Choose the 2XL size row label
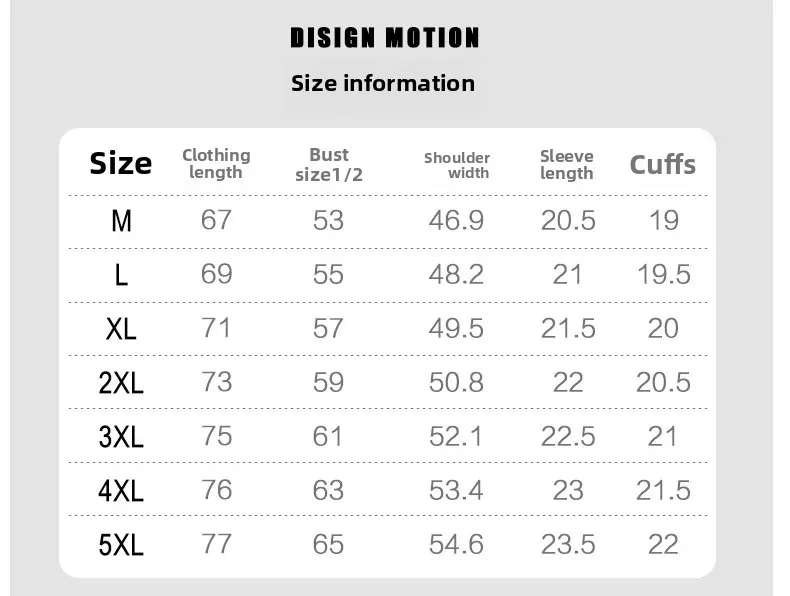This screenshot has height=596, width=790. click(121, 383)
